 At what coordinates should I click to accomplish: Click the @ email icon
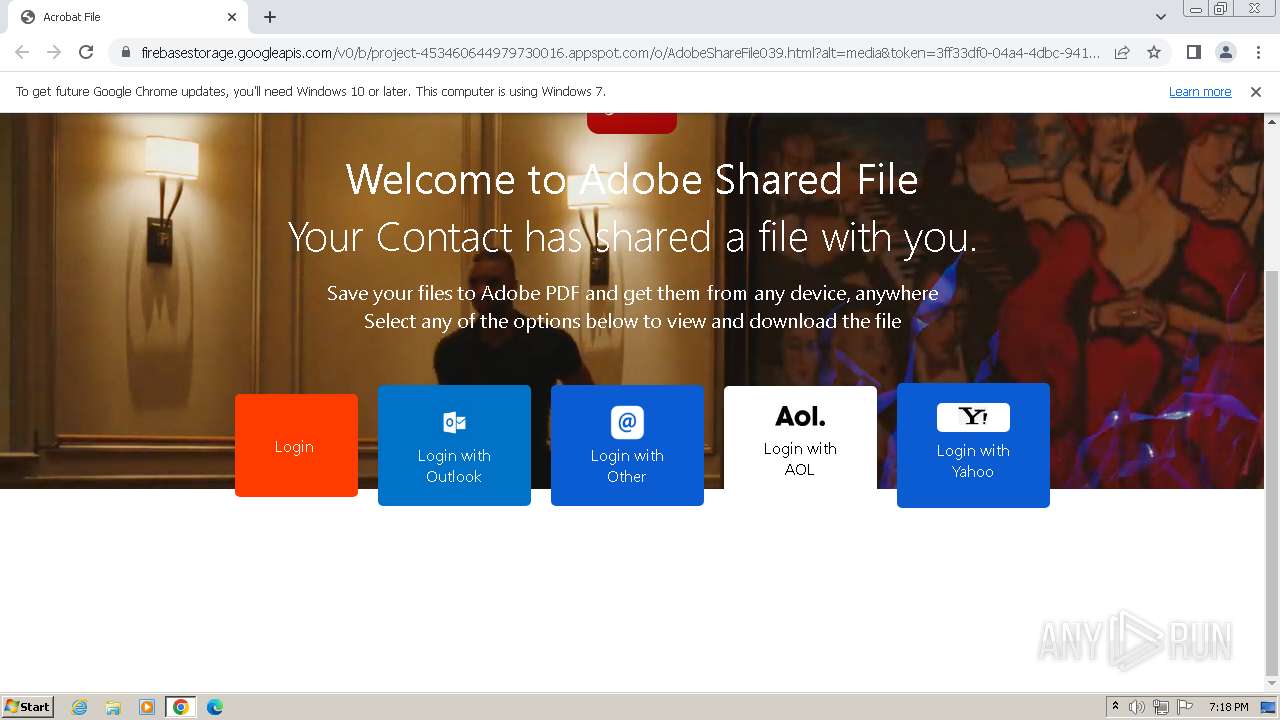click(x=627, y=422)
